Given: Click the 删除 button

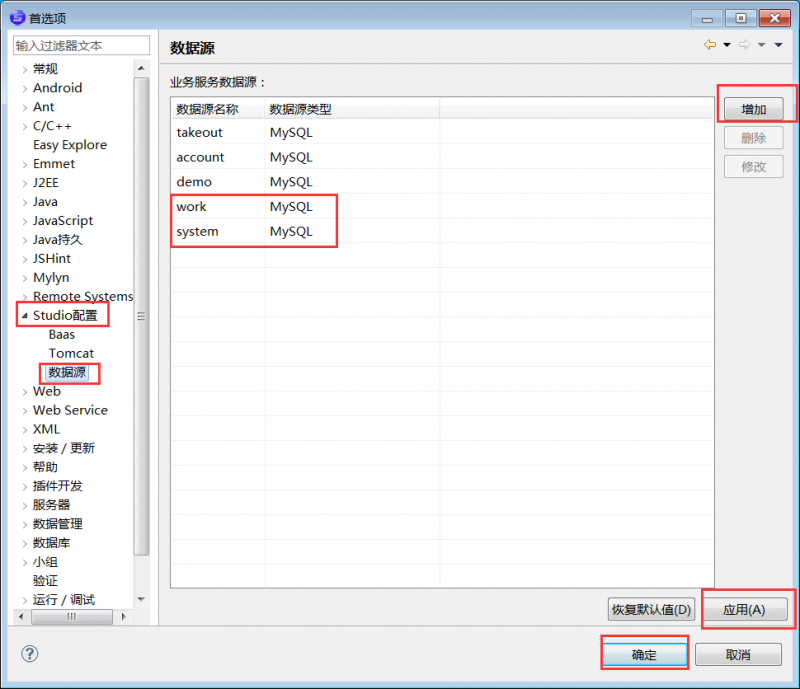Looking at the screenshot, I should 754,138.
